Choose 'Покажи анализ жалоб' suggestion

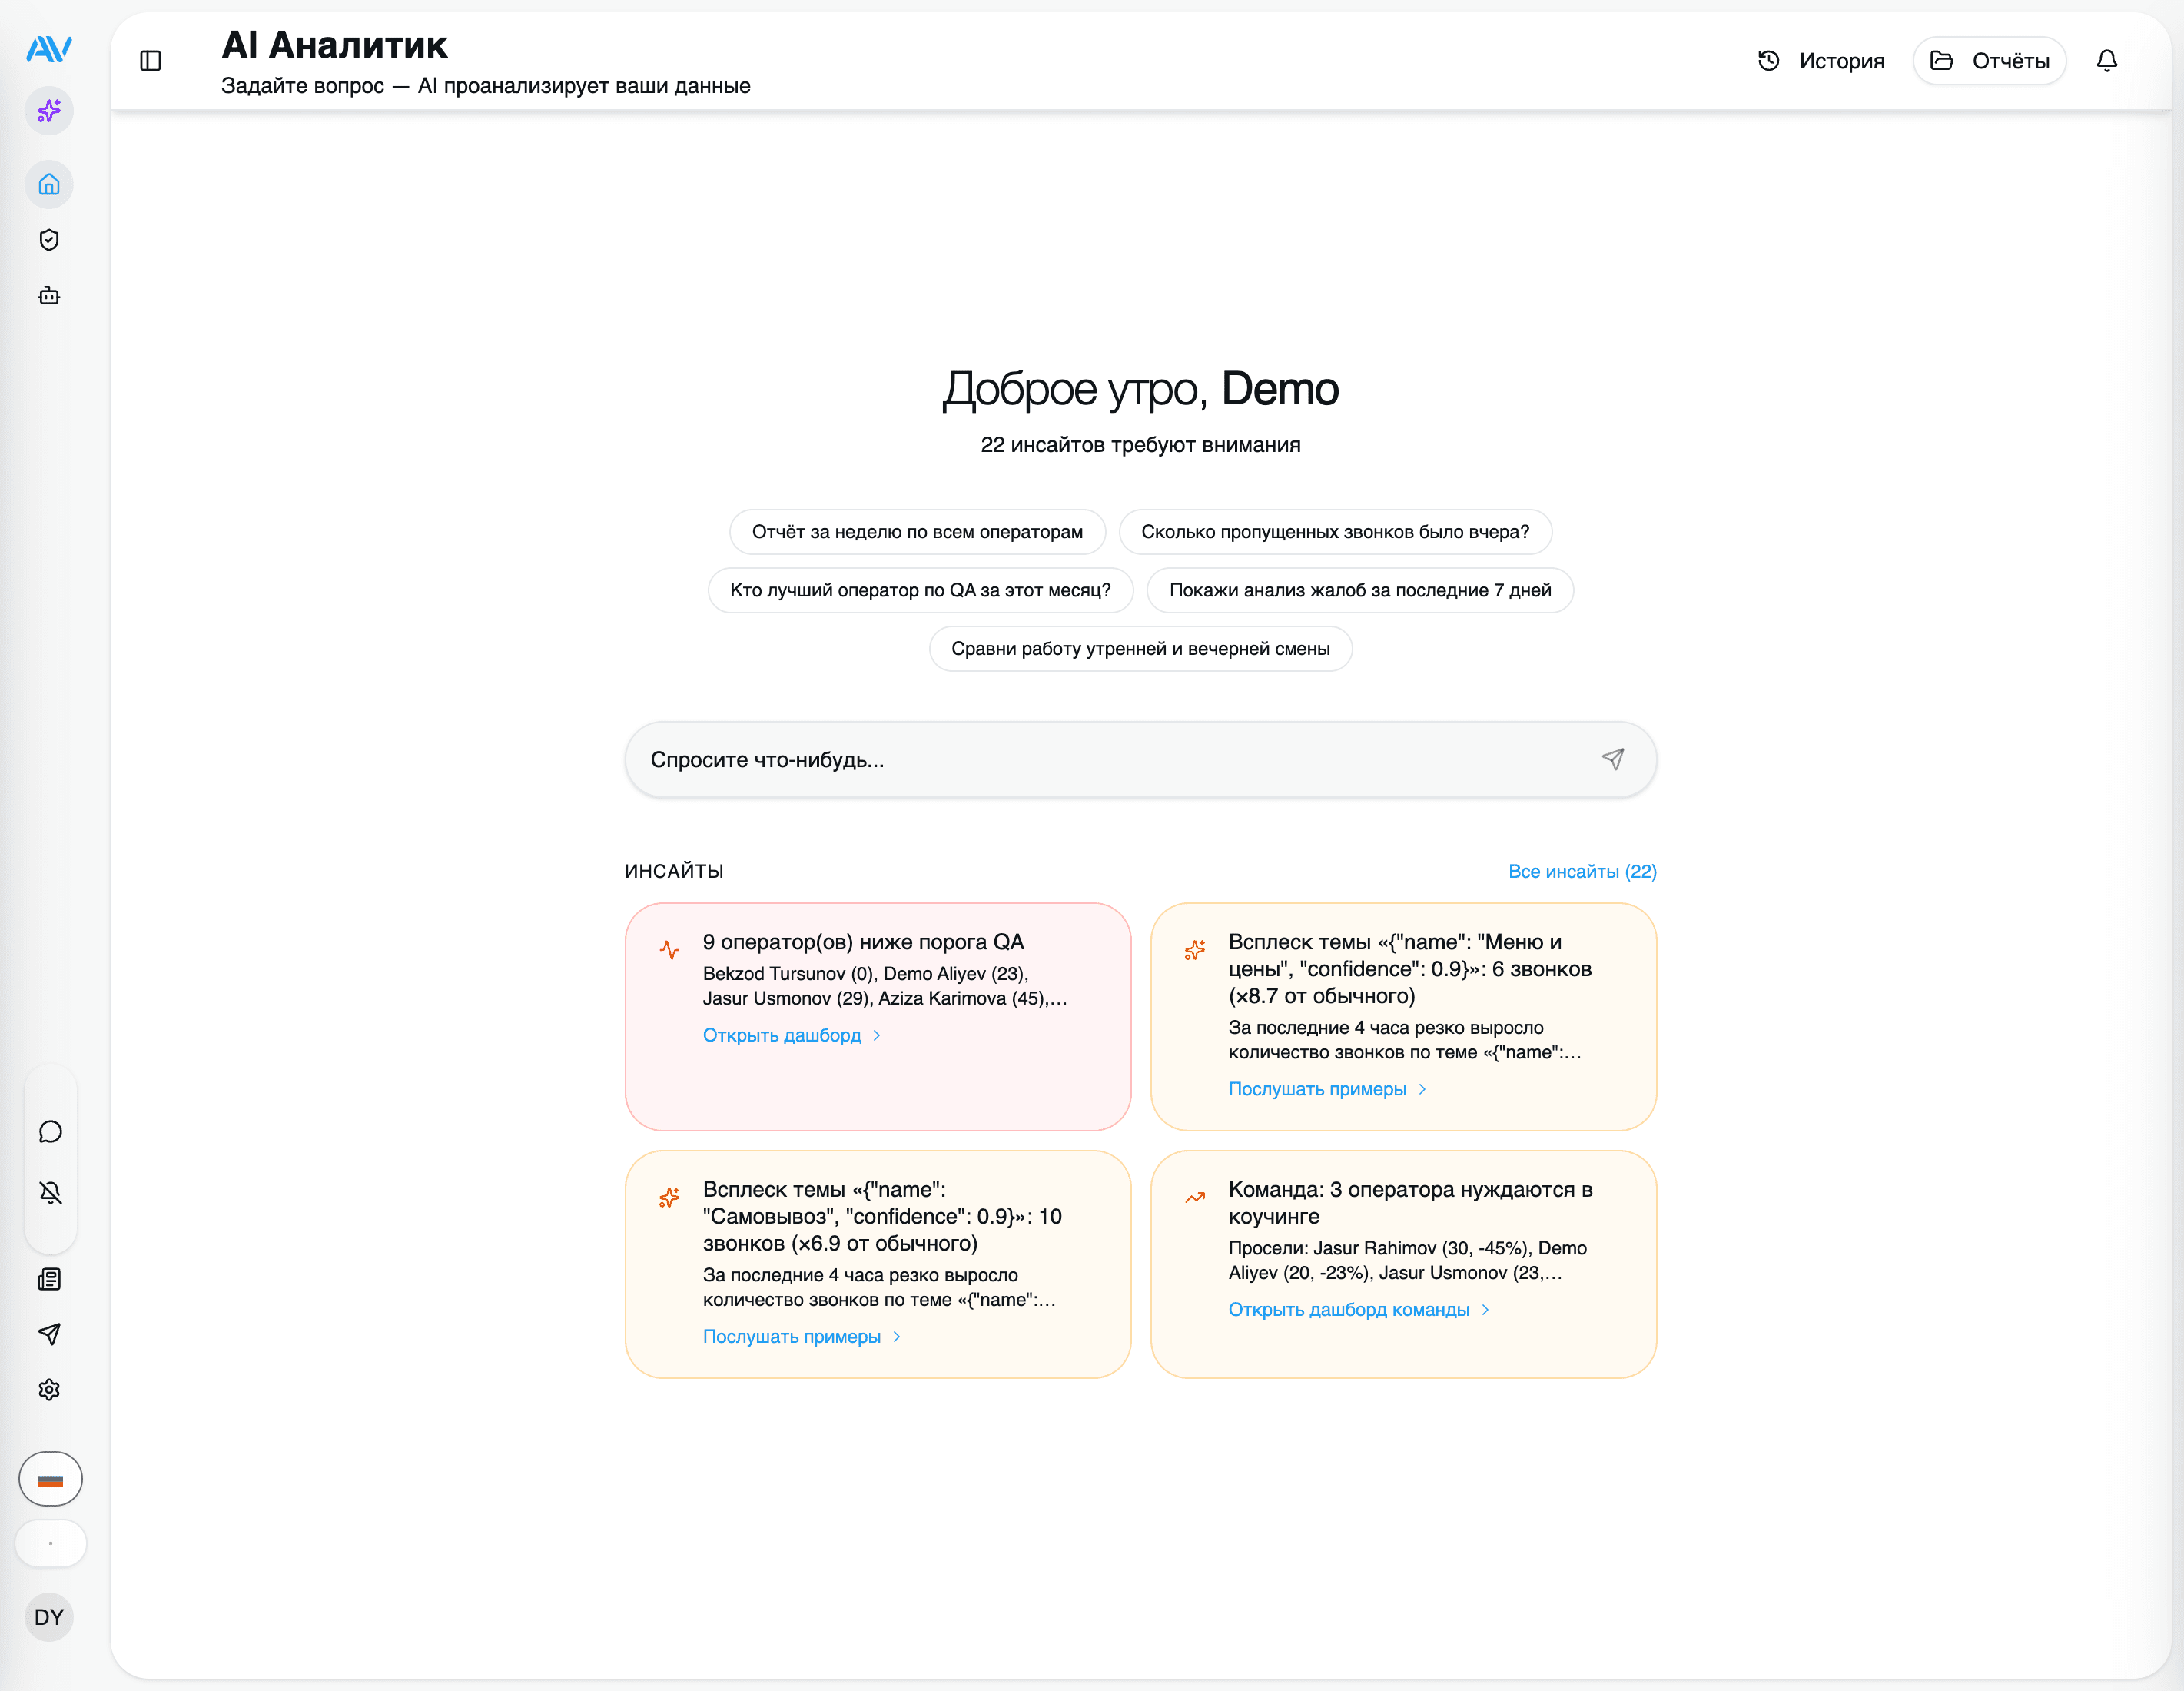tap(1360, 590)
